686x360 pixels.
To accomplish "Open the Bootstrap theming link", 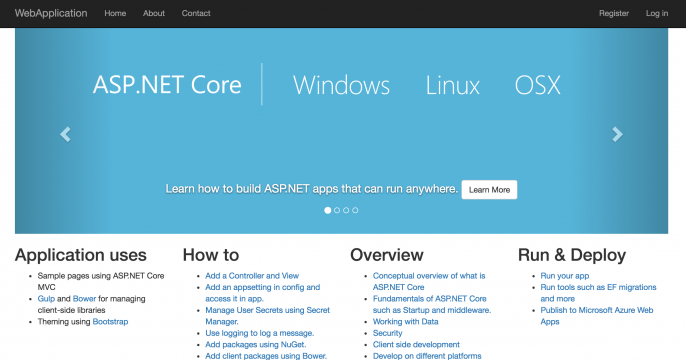I will pos(110,322).
